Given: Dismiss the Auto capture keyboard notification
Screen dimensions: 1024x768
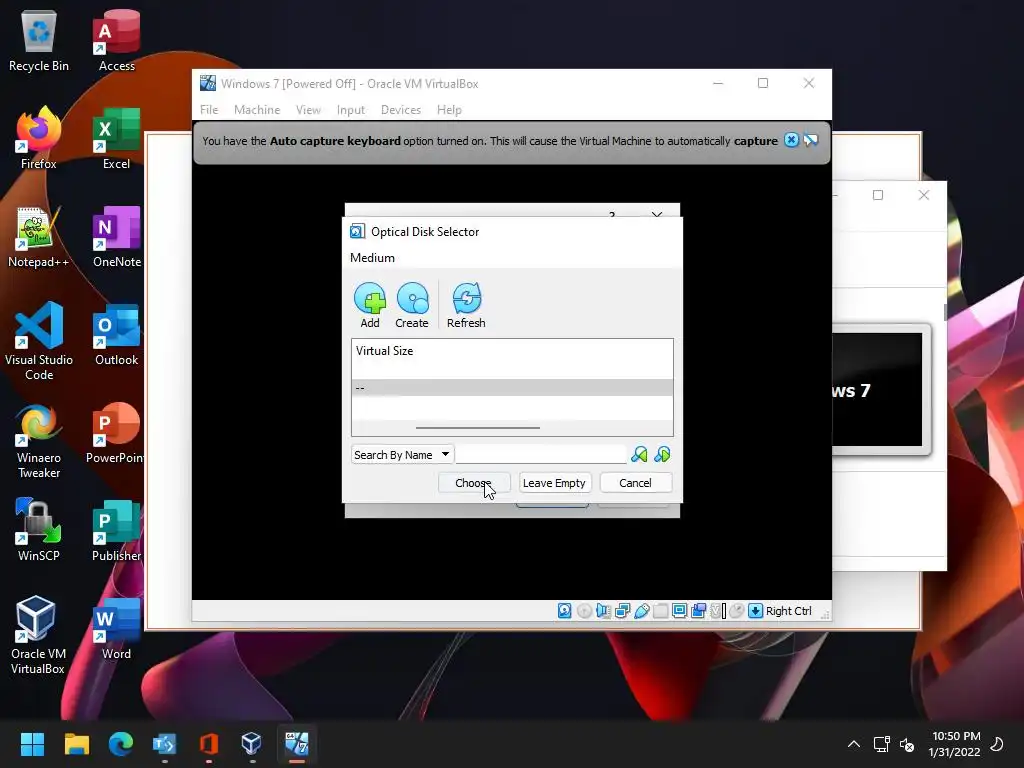Looking at the screenshot, I should (791, 140).
